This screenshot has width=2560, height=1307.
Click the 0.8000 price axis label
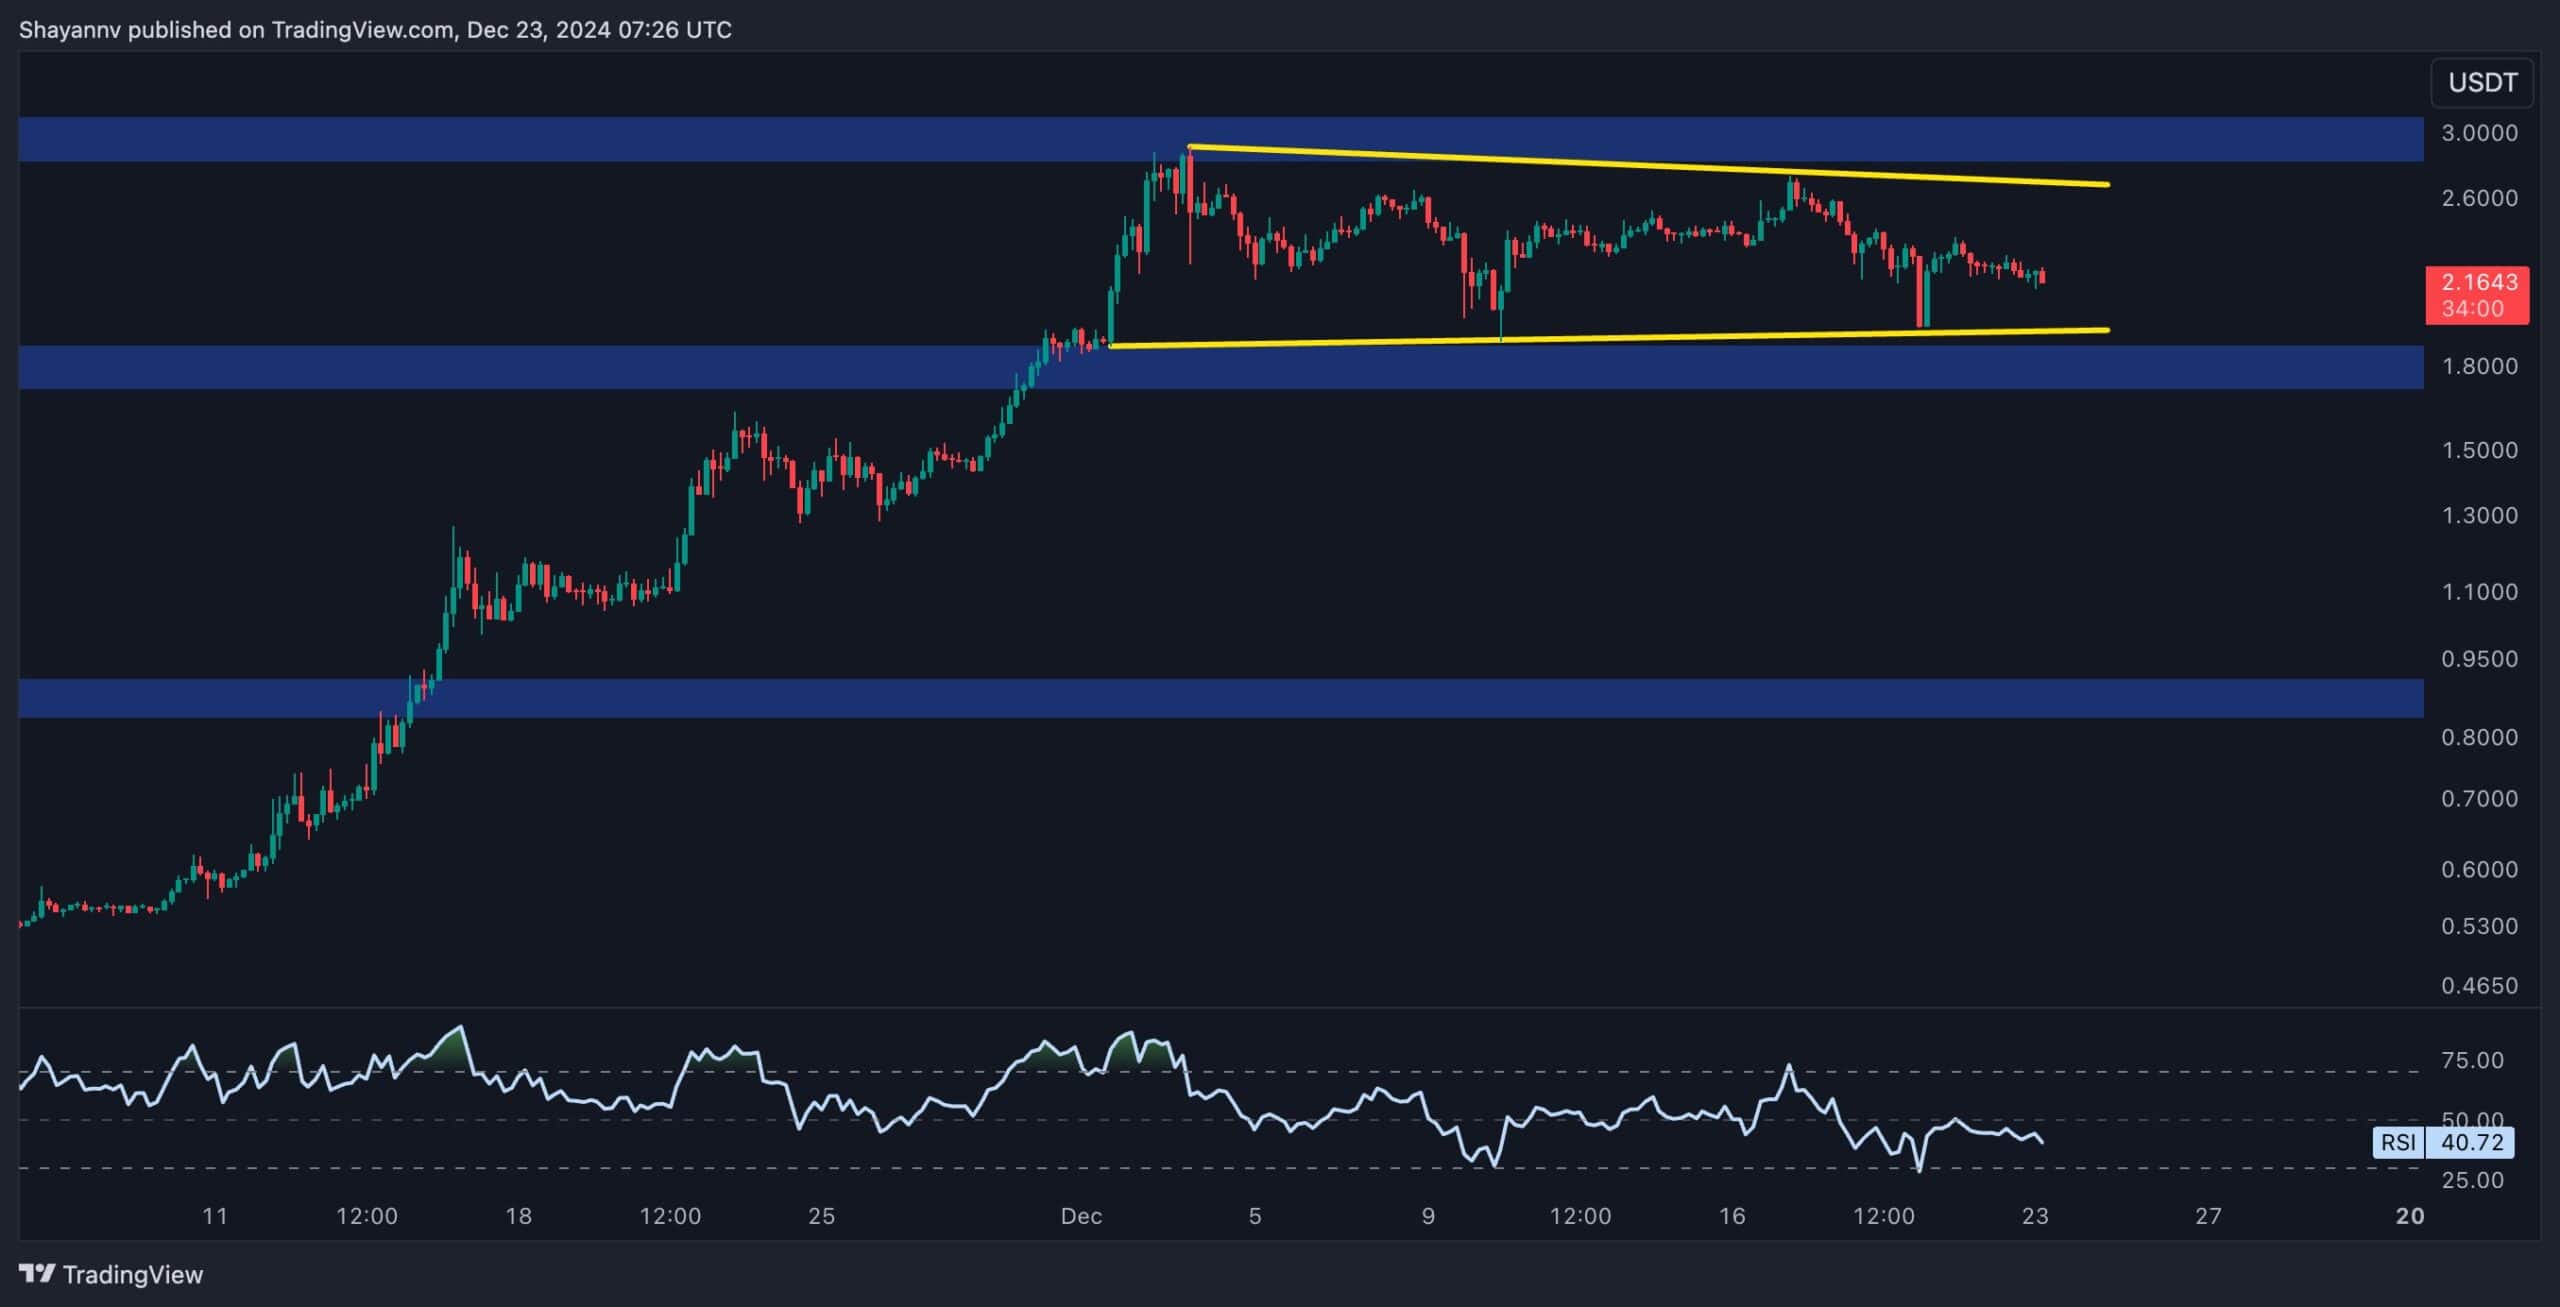point(2479,737)
